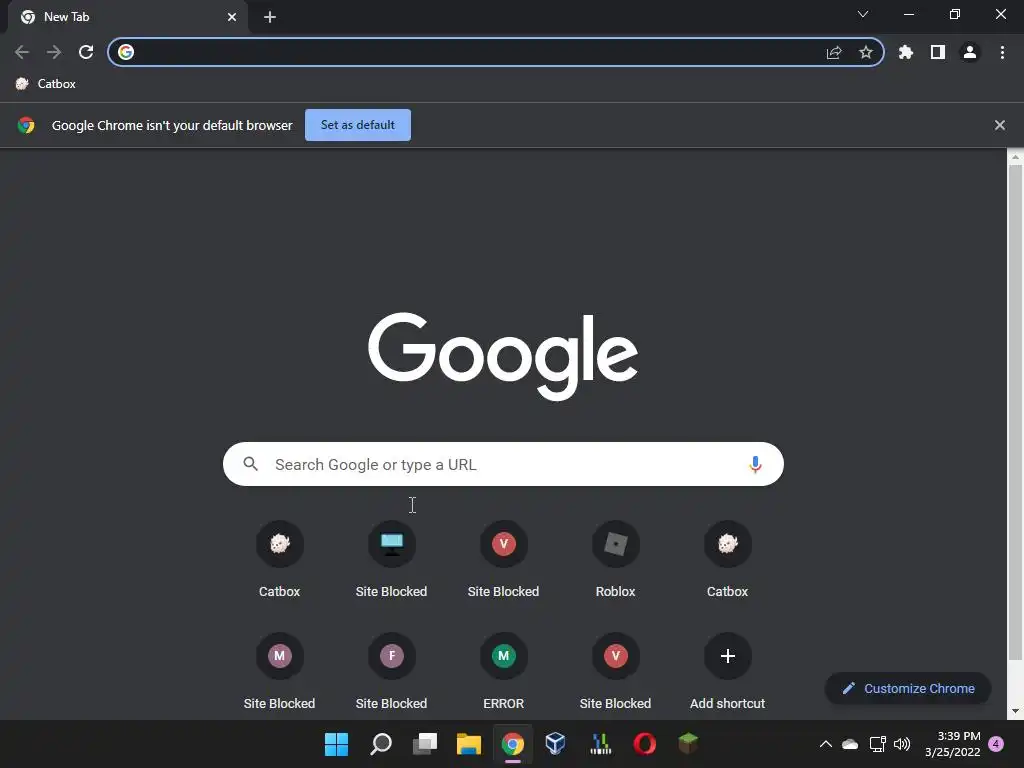Expand the system tray hidden icons chevron
This screenshot has height=768, width=1024.
point(825,744)
